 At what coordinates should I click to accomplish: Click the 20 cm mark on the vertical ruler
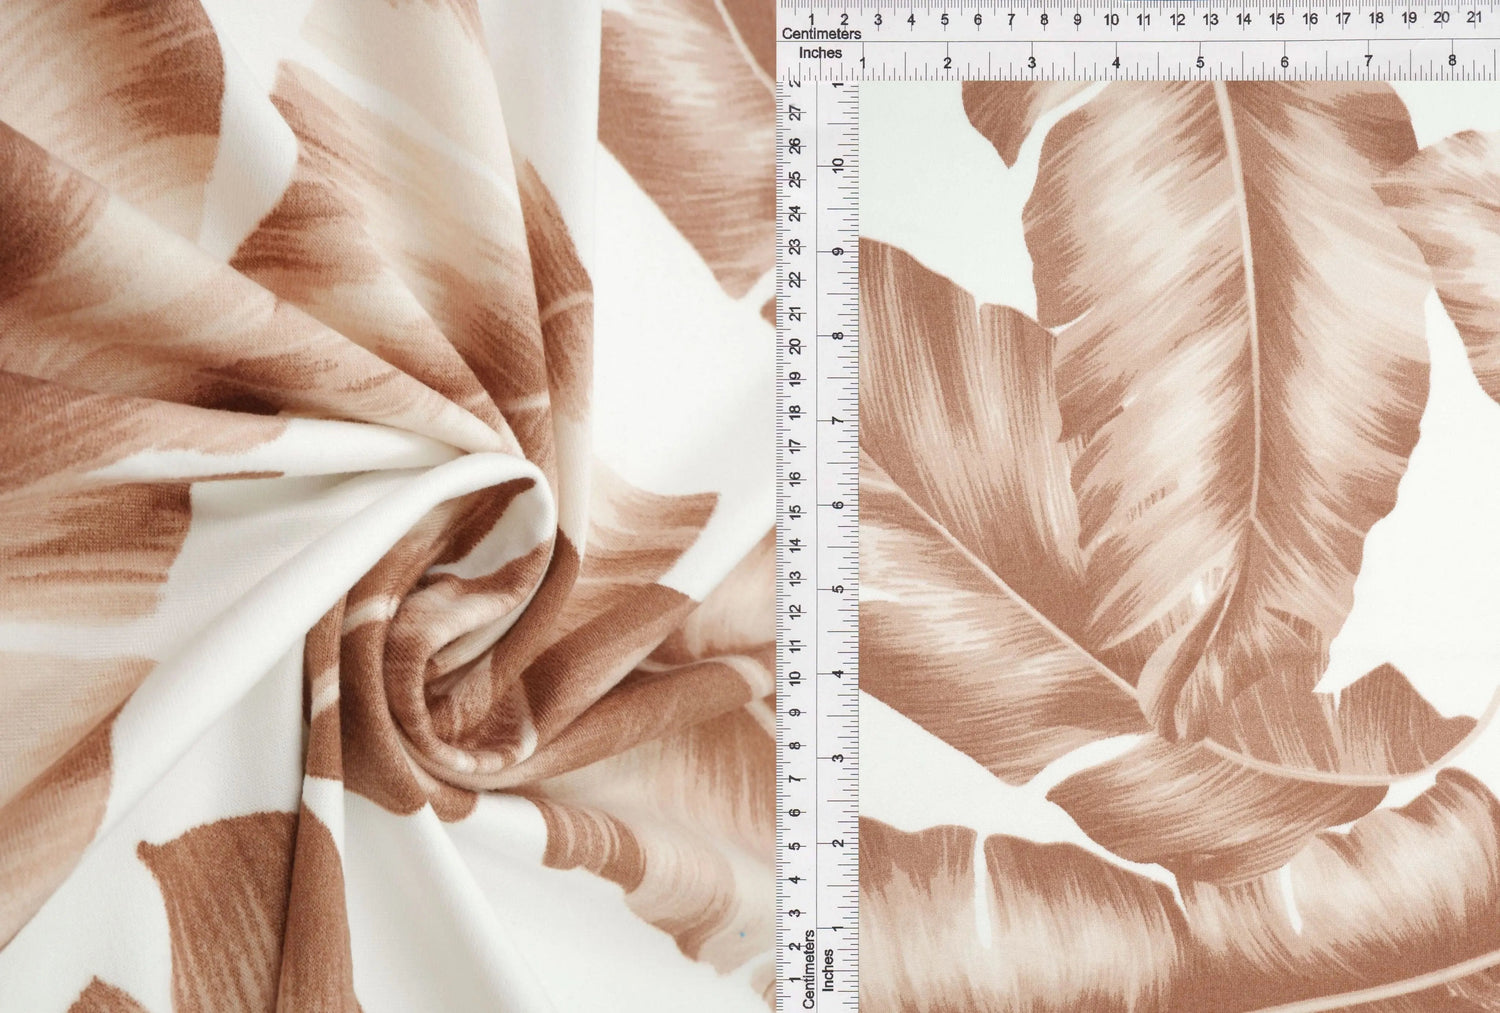click(795, 346)
